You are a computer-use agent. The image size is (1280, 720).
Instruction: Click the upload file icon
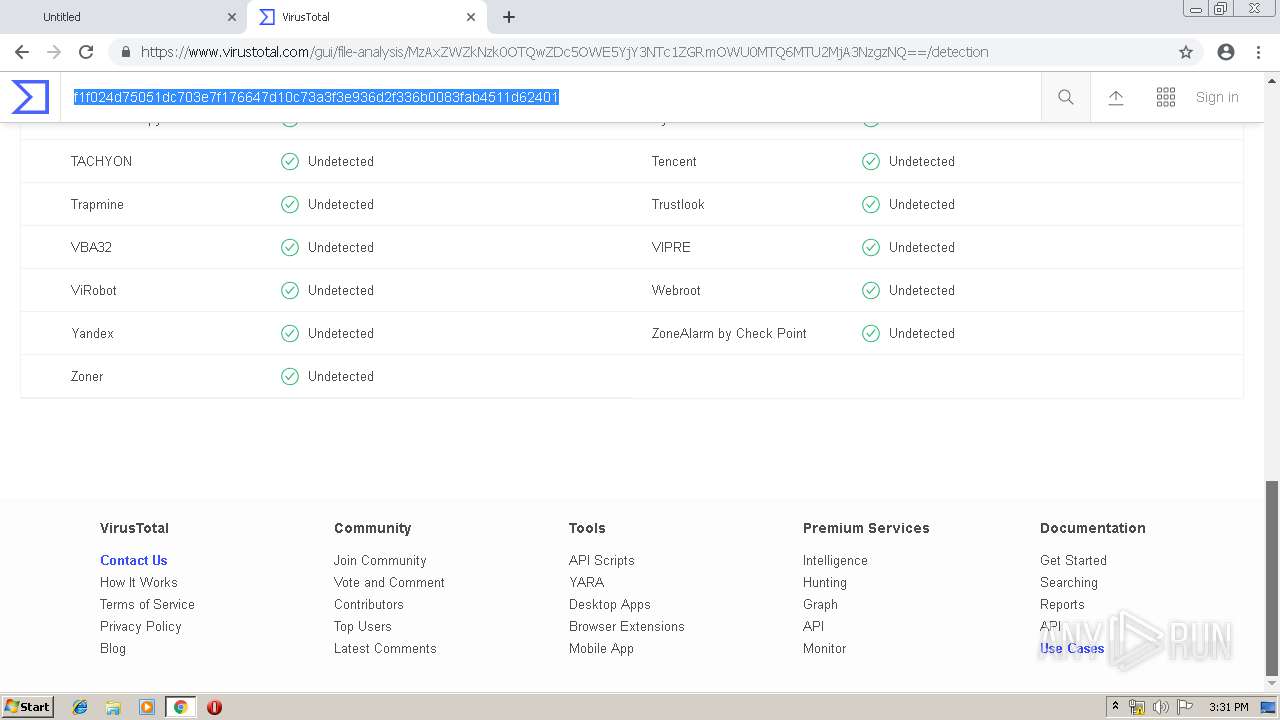pyautogui.click(x=1116, y=97)
